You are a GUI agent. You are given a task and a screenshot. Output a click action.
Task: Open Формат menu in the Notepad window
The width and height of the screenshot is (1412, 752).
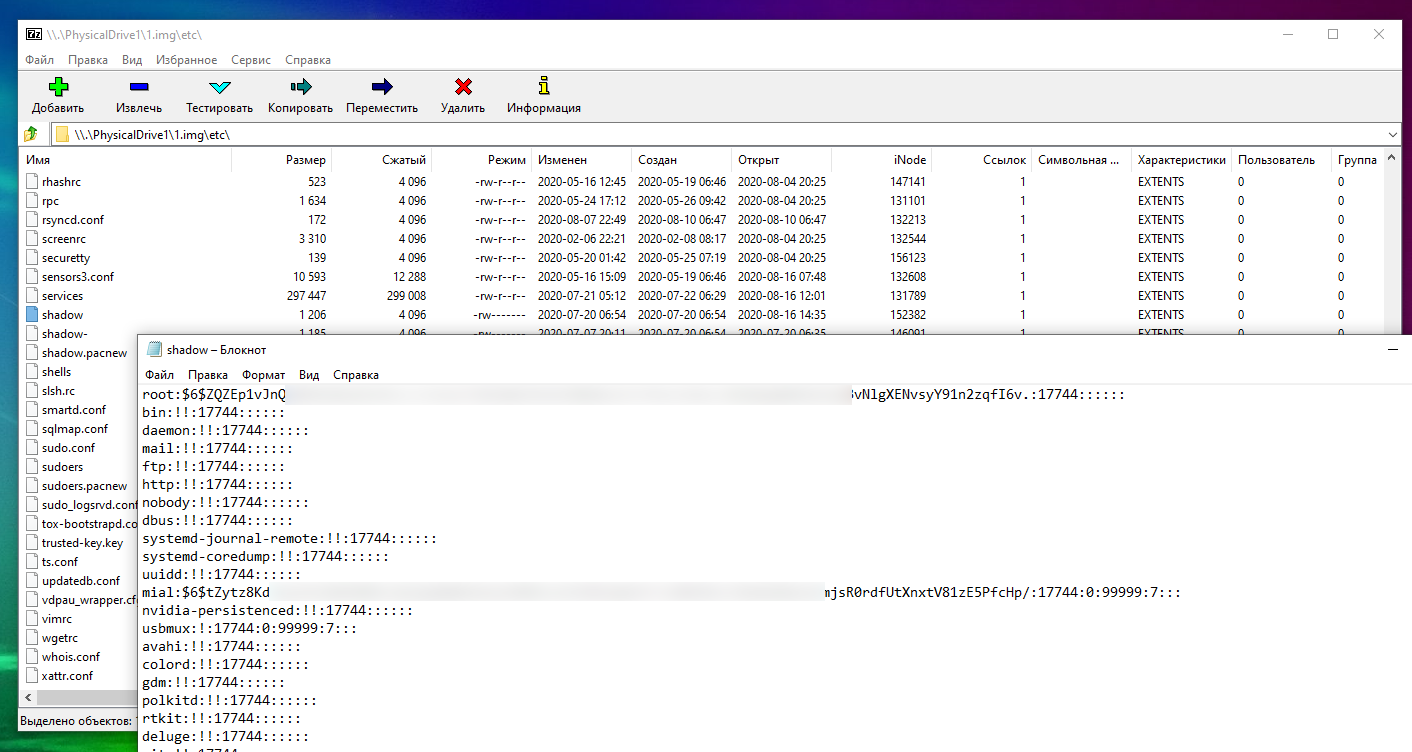[x=263, y=375]
